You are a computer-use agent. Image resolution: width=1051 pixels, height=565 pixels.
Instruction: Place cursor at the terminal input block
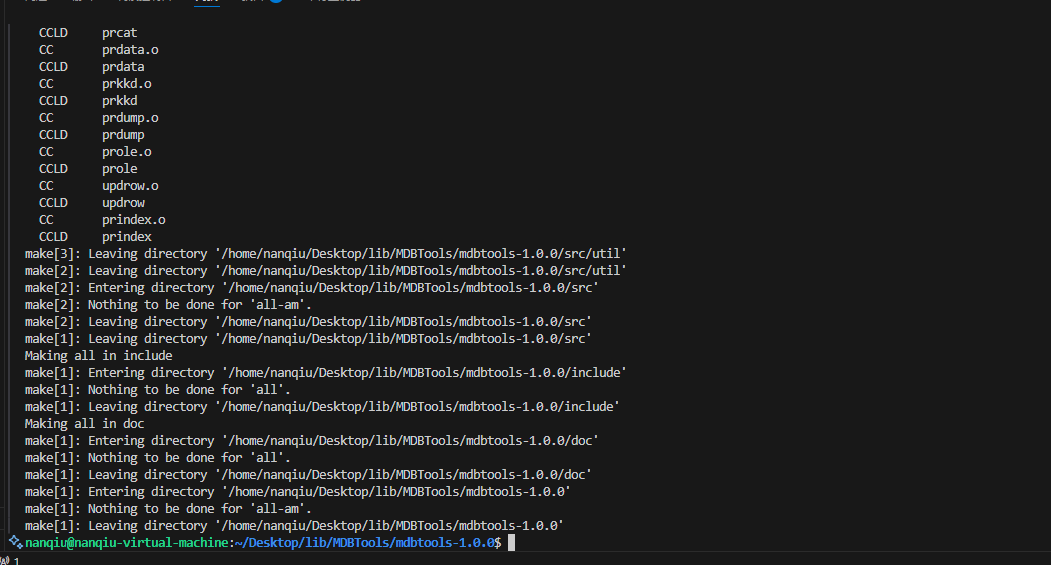coord(511,542)
